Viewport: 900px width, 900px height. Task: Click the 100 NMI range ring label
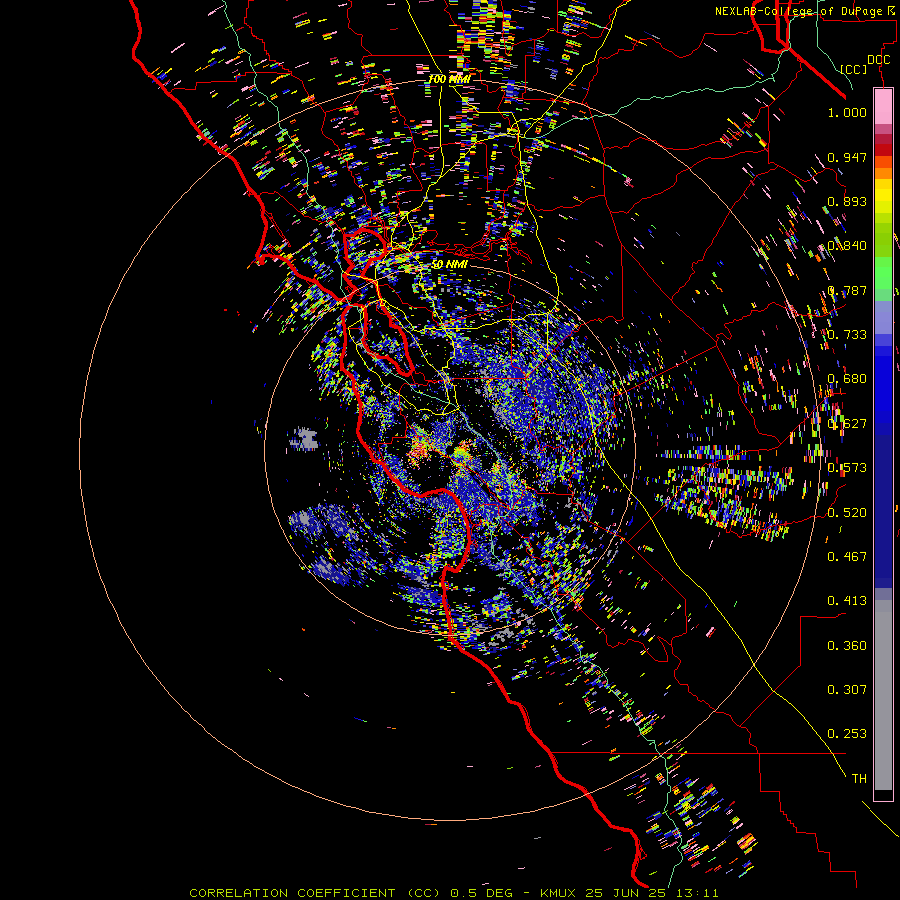(x=449, y=79)
